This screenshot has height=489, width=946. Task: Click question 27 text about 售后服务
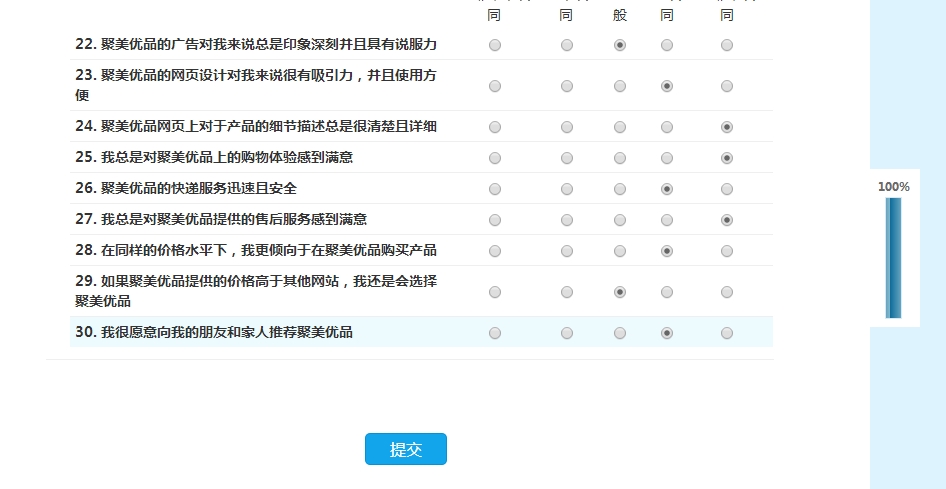coord(221,219)
